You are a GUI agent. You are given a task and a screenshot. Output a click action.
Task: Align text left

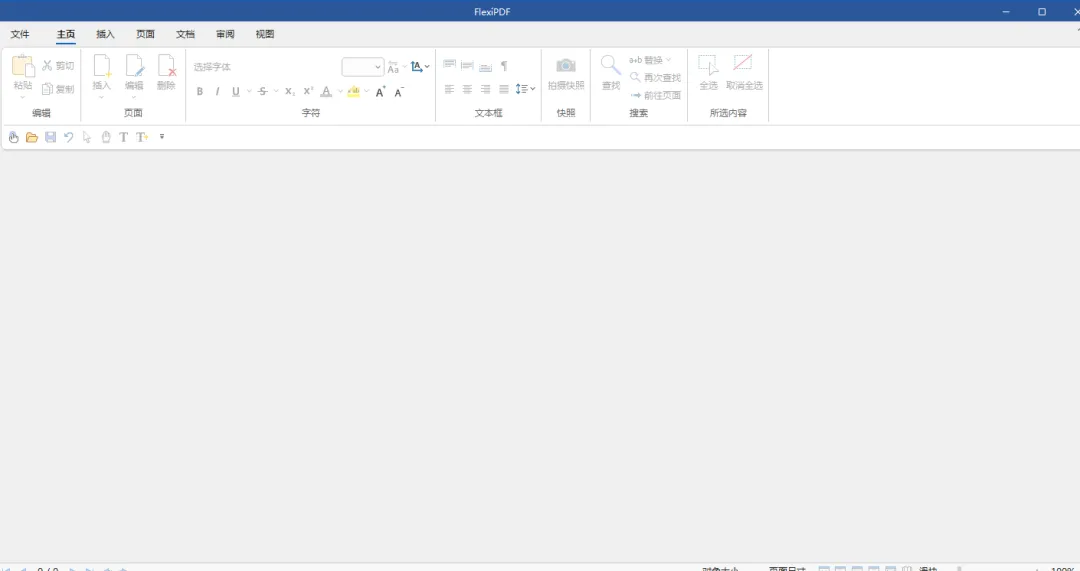(x=450, y=90)
